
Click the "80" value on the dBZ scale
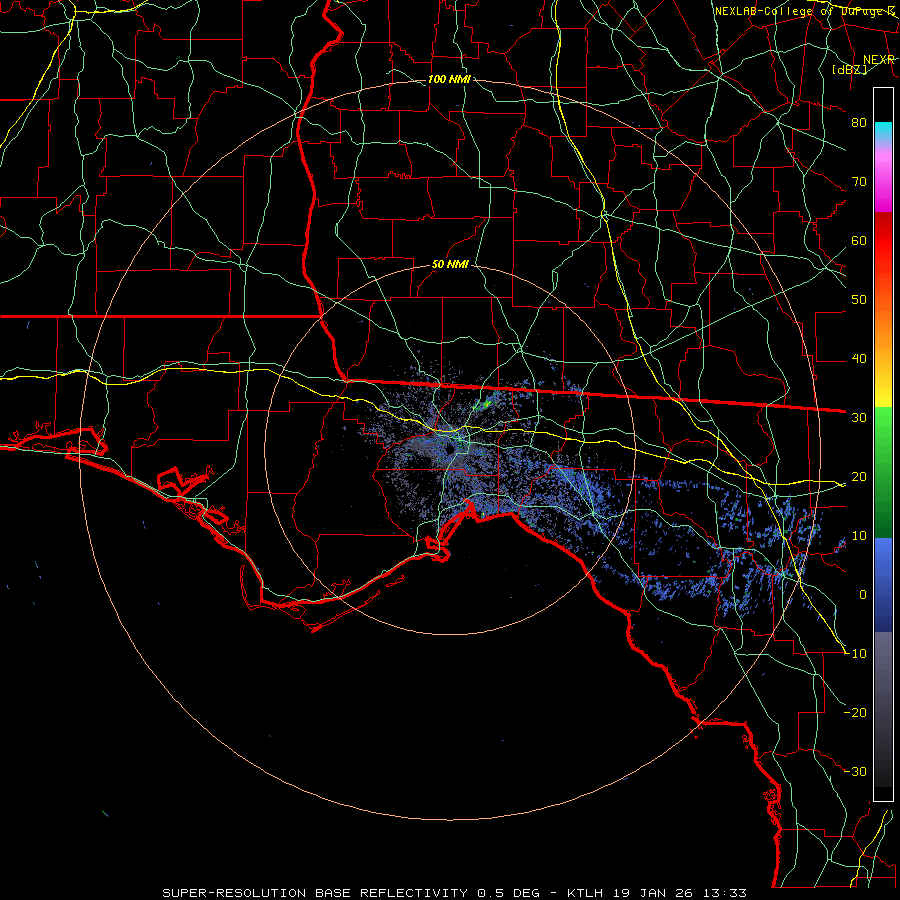coord(859,123)
